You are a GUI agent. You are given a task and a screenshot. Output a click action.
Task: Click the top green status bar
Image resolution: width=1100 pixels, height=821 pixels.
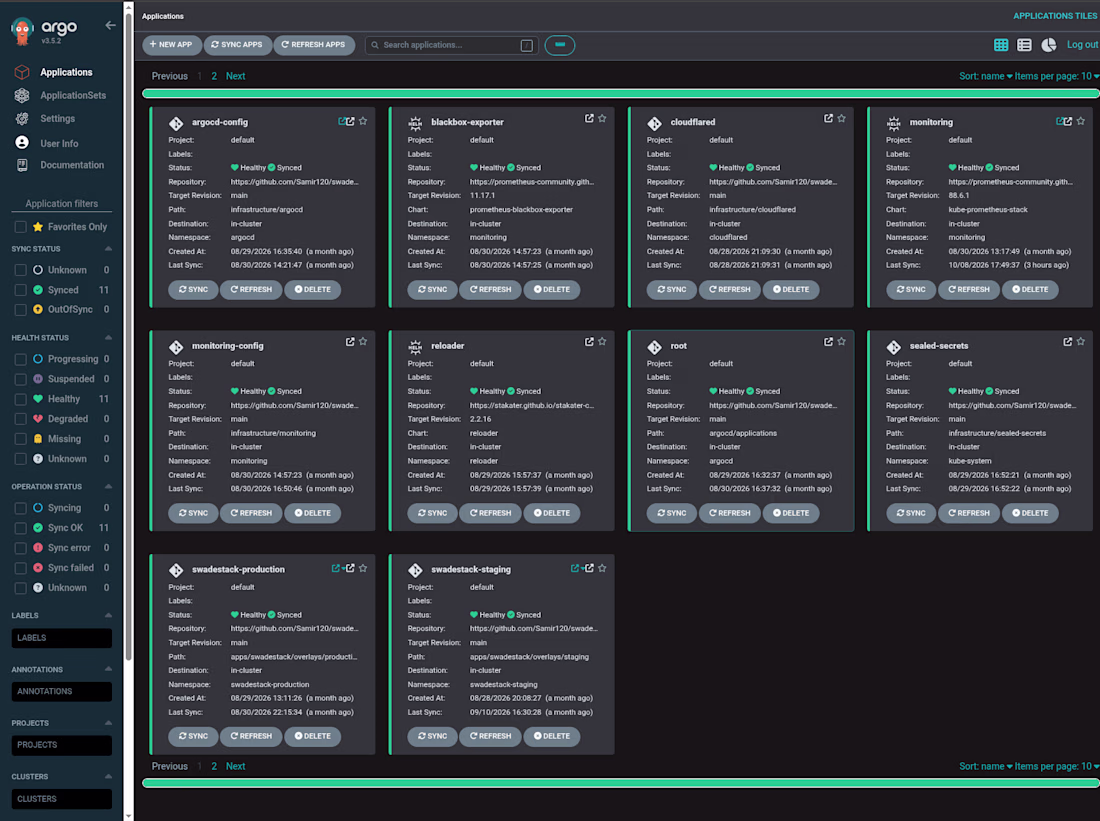click(x=620, y=93)
